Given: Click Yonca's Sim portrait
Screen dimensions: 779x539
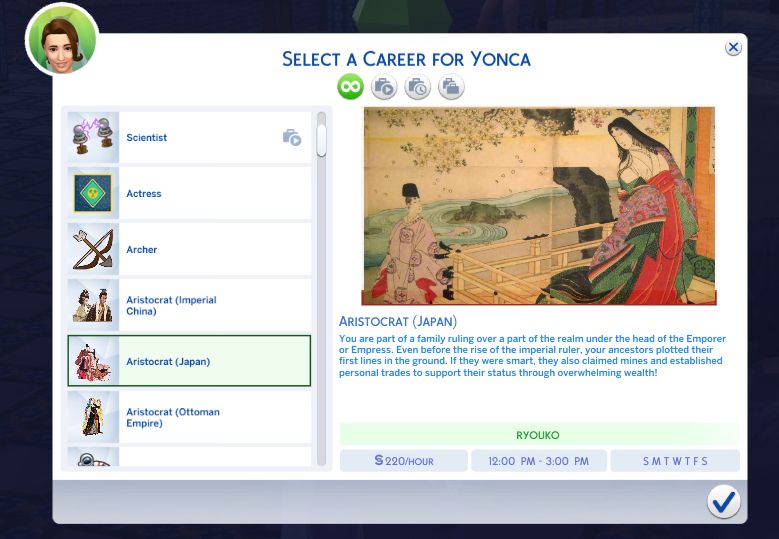Looking at the screenshot, I should 62,42.
